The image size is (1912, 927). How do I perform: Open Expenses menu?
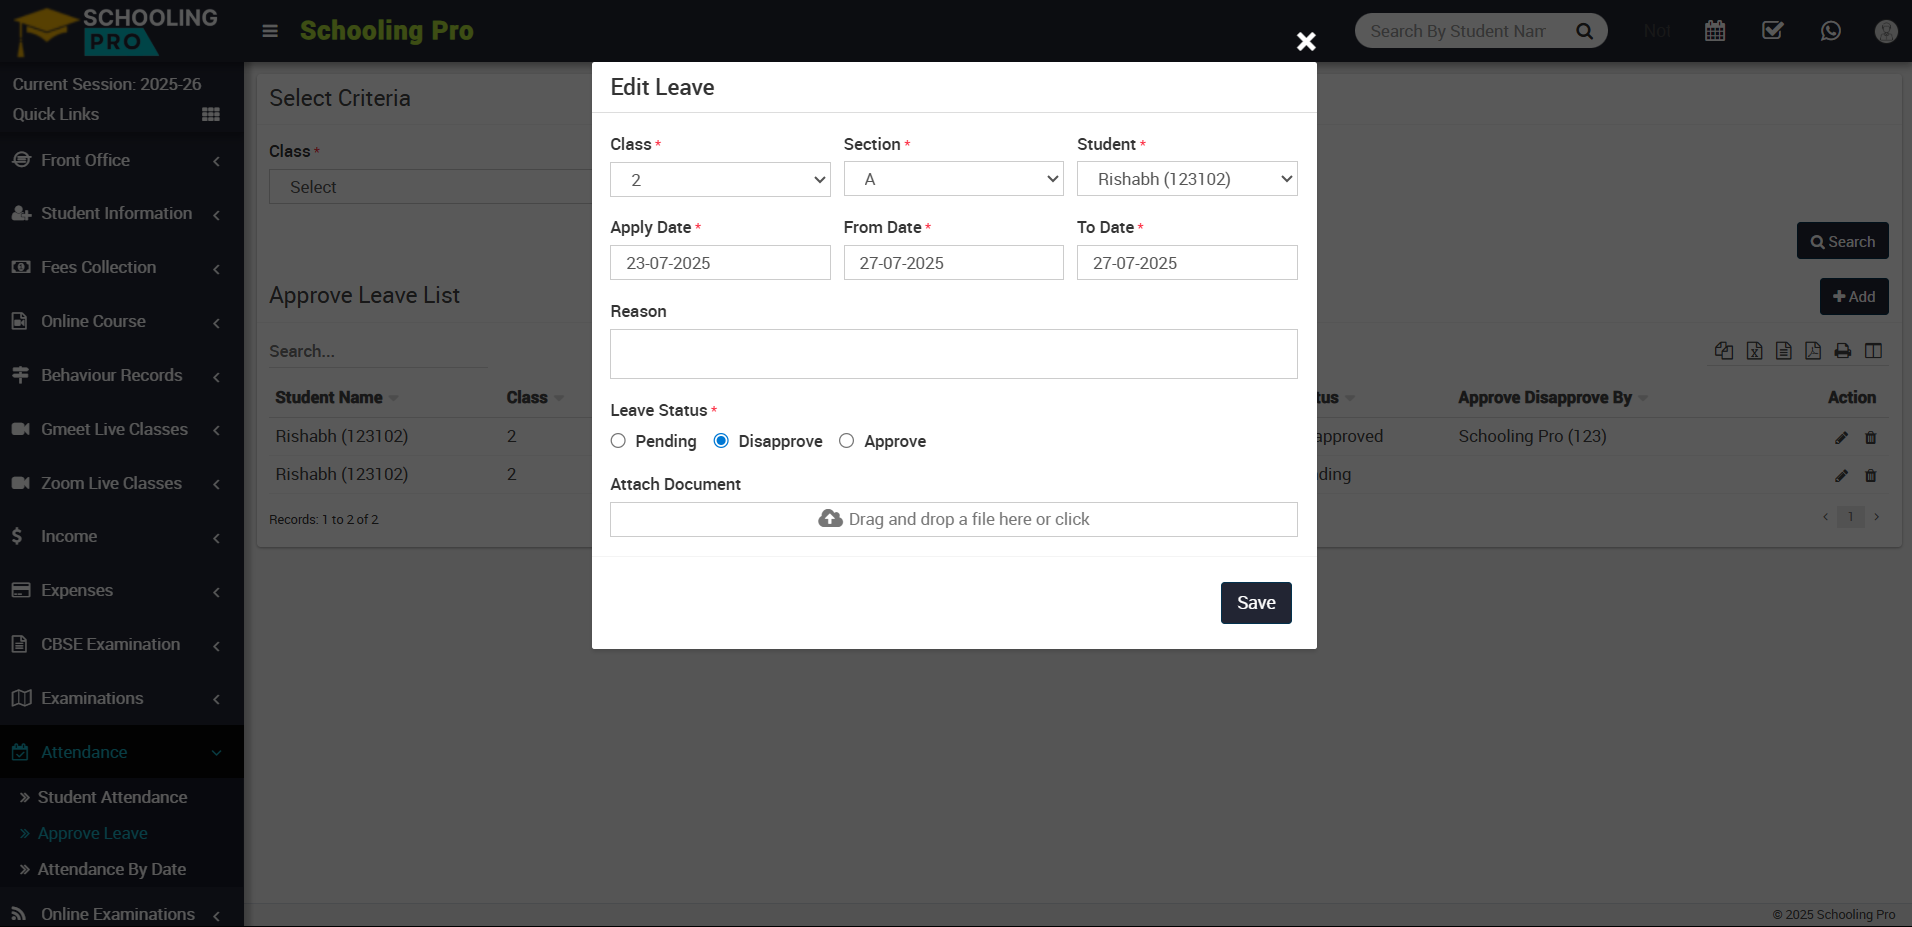(x=122, y=591)
